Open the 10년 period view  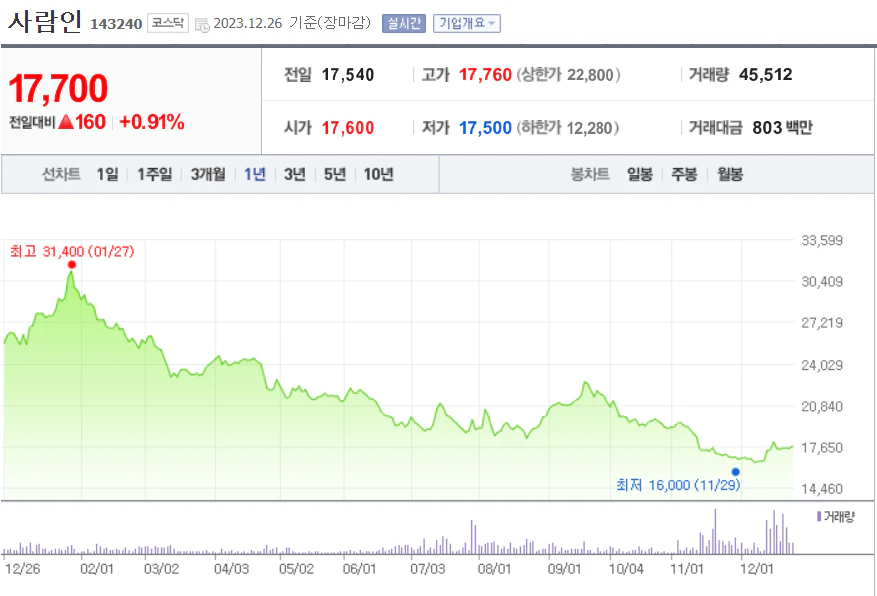(x=378, y=173)
